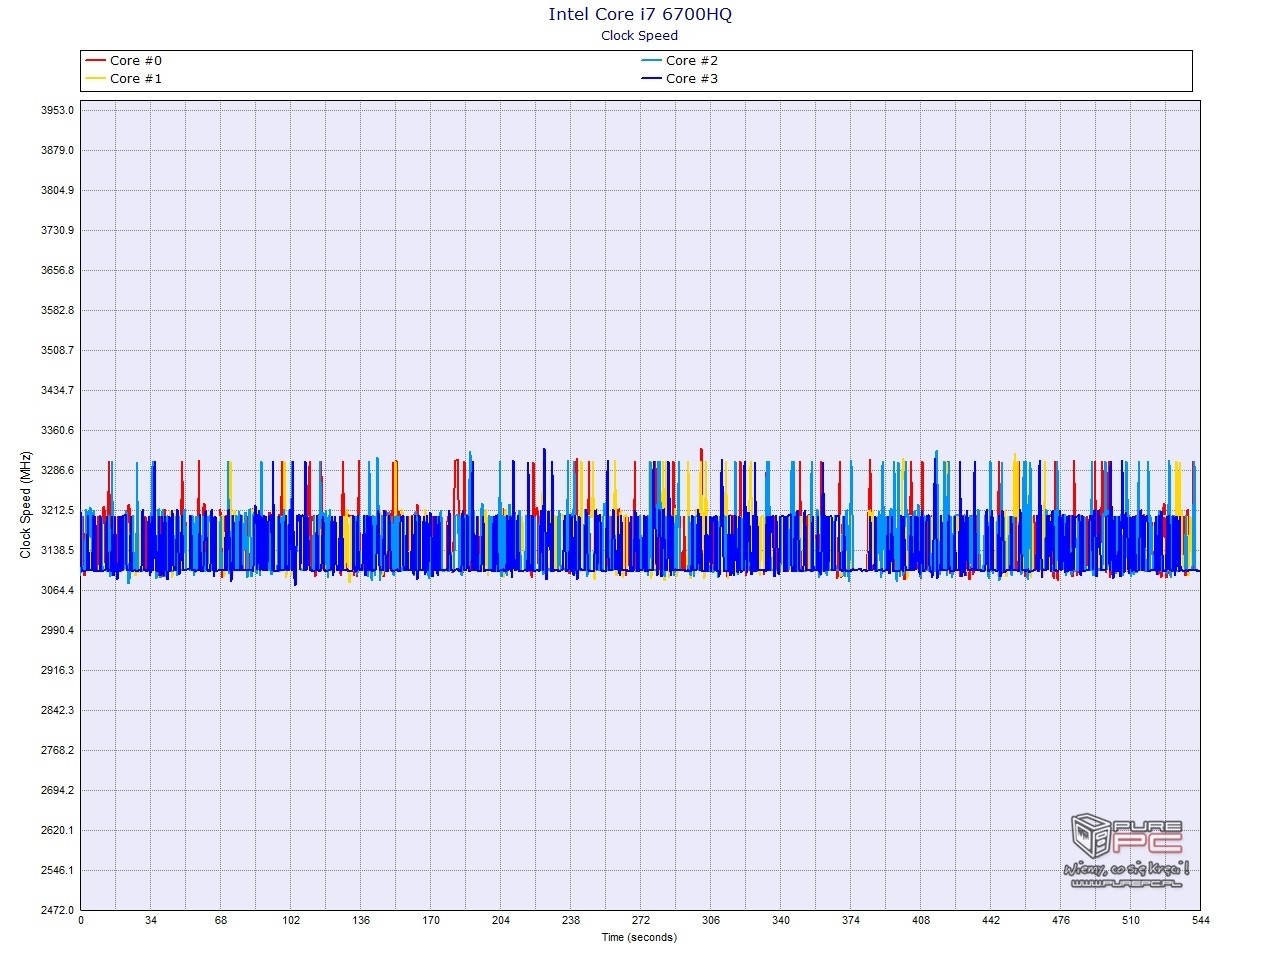Screen dimensions: 1280x960
Task: Click the 2546.1 y-axis value
Action: pos(57,870)
